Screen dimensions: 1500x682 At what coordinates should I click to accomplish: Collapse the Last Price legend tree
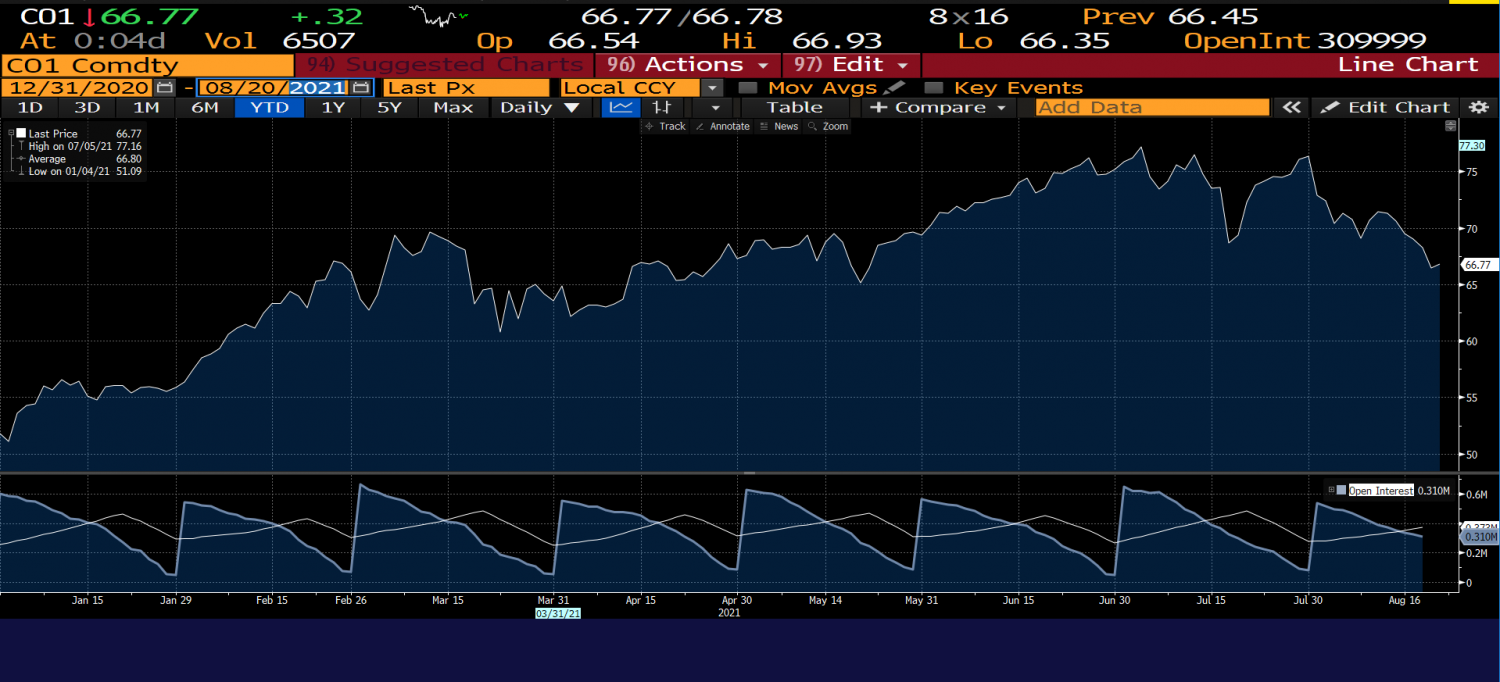tap(10, 133)
